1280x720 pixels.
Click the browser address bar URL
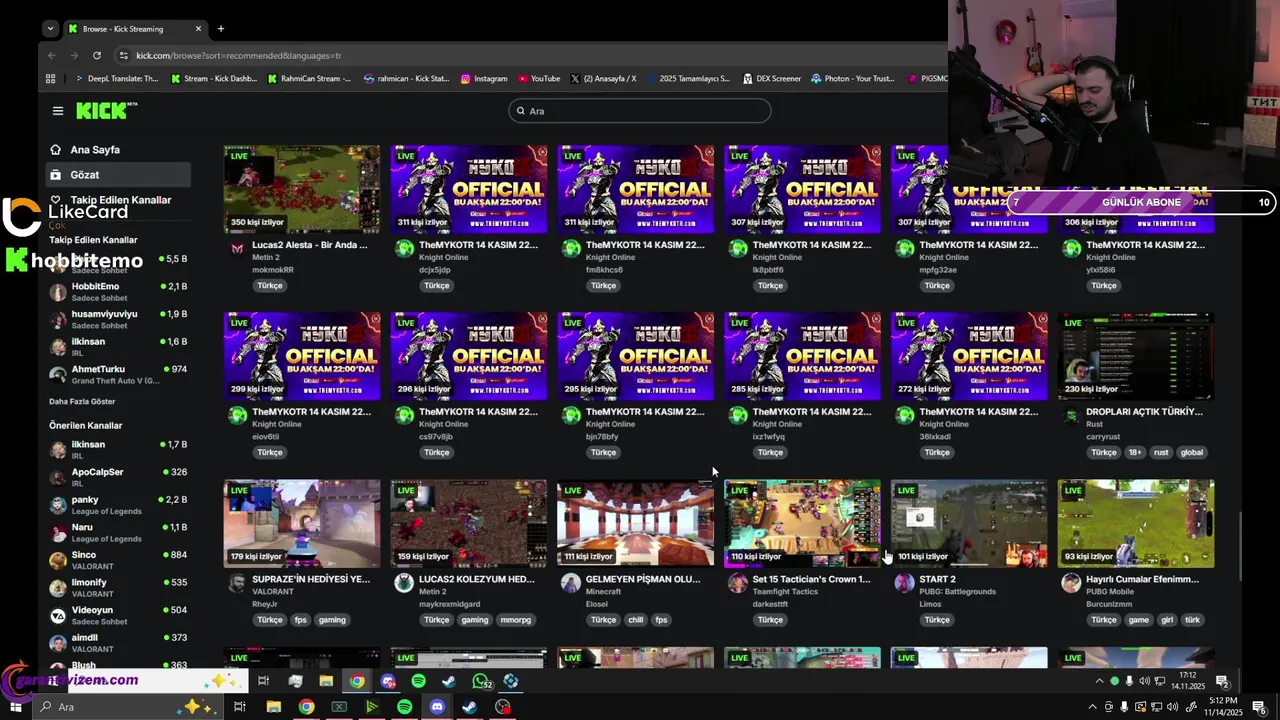239,56
